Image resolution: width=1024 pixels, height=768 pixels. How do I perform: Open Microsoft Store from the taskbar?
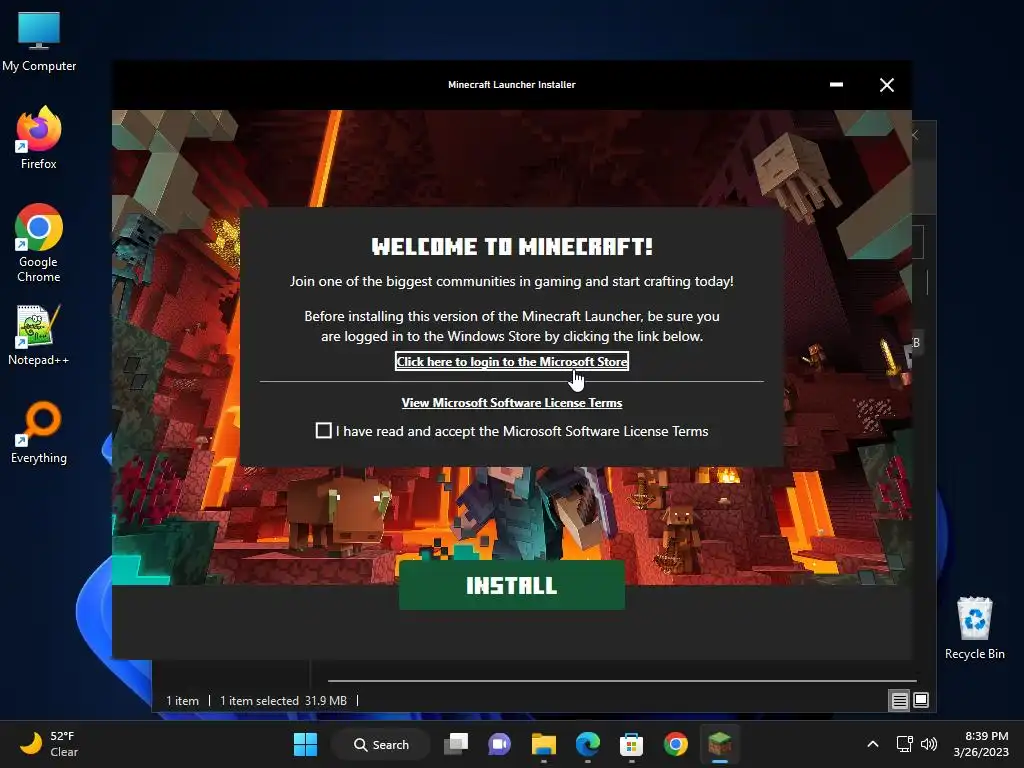tap(632, 744)
